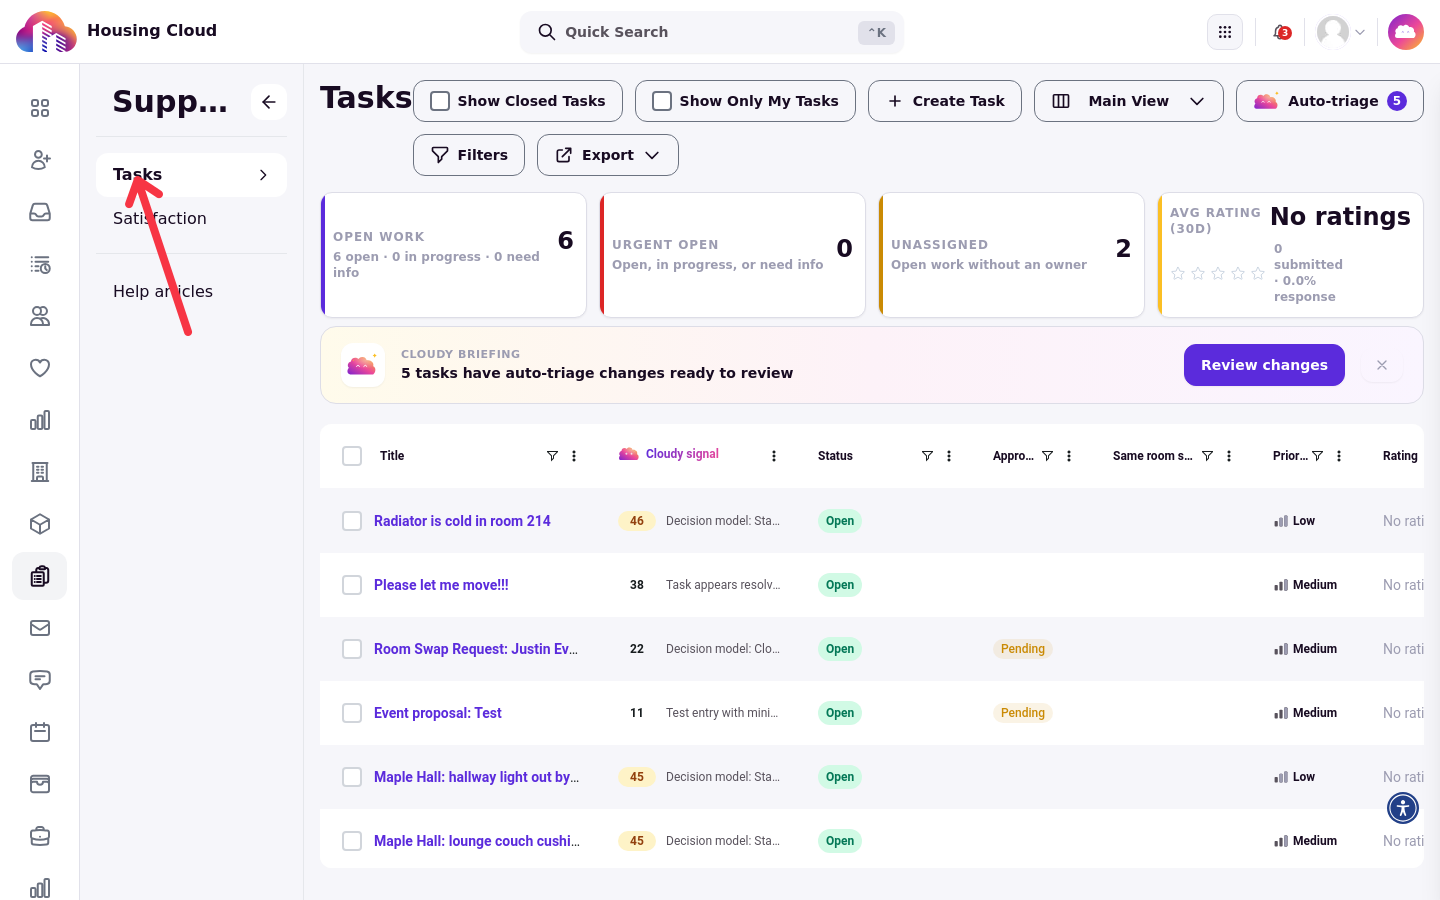Dismiss the Cloudy Briefing banner
The image size is (1440, 900).
(x=1382, y=365)
